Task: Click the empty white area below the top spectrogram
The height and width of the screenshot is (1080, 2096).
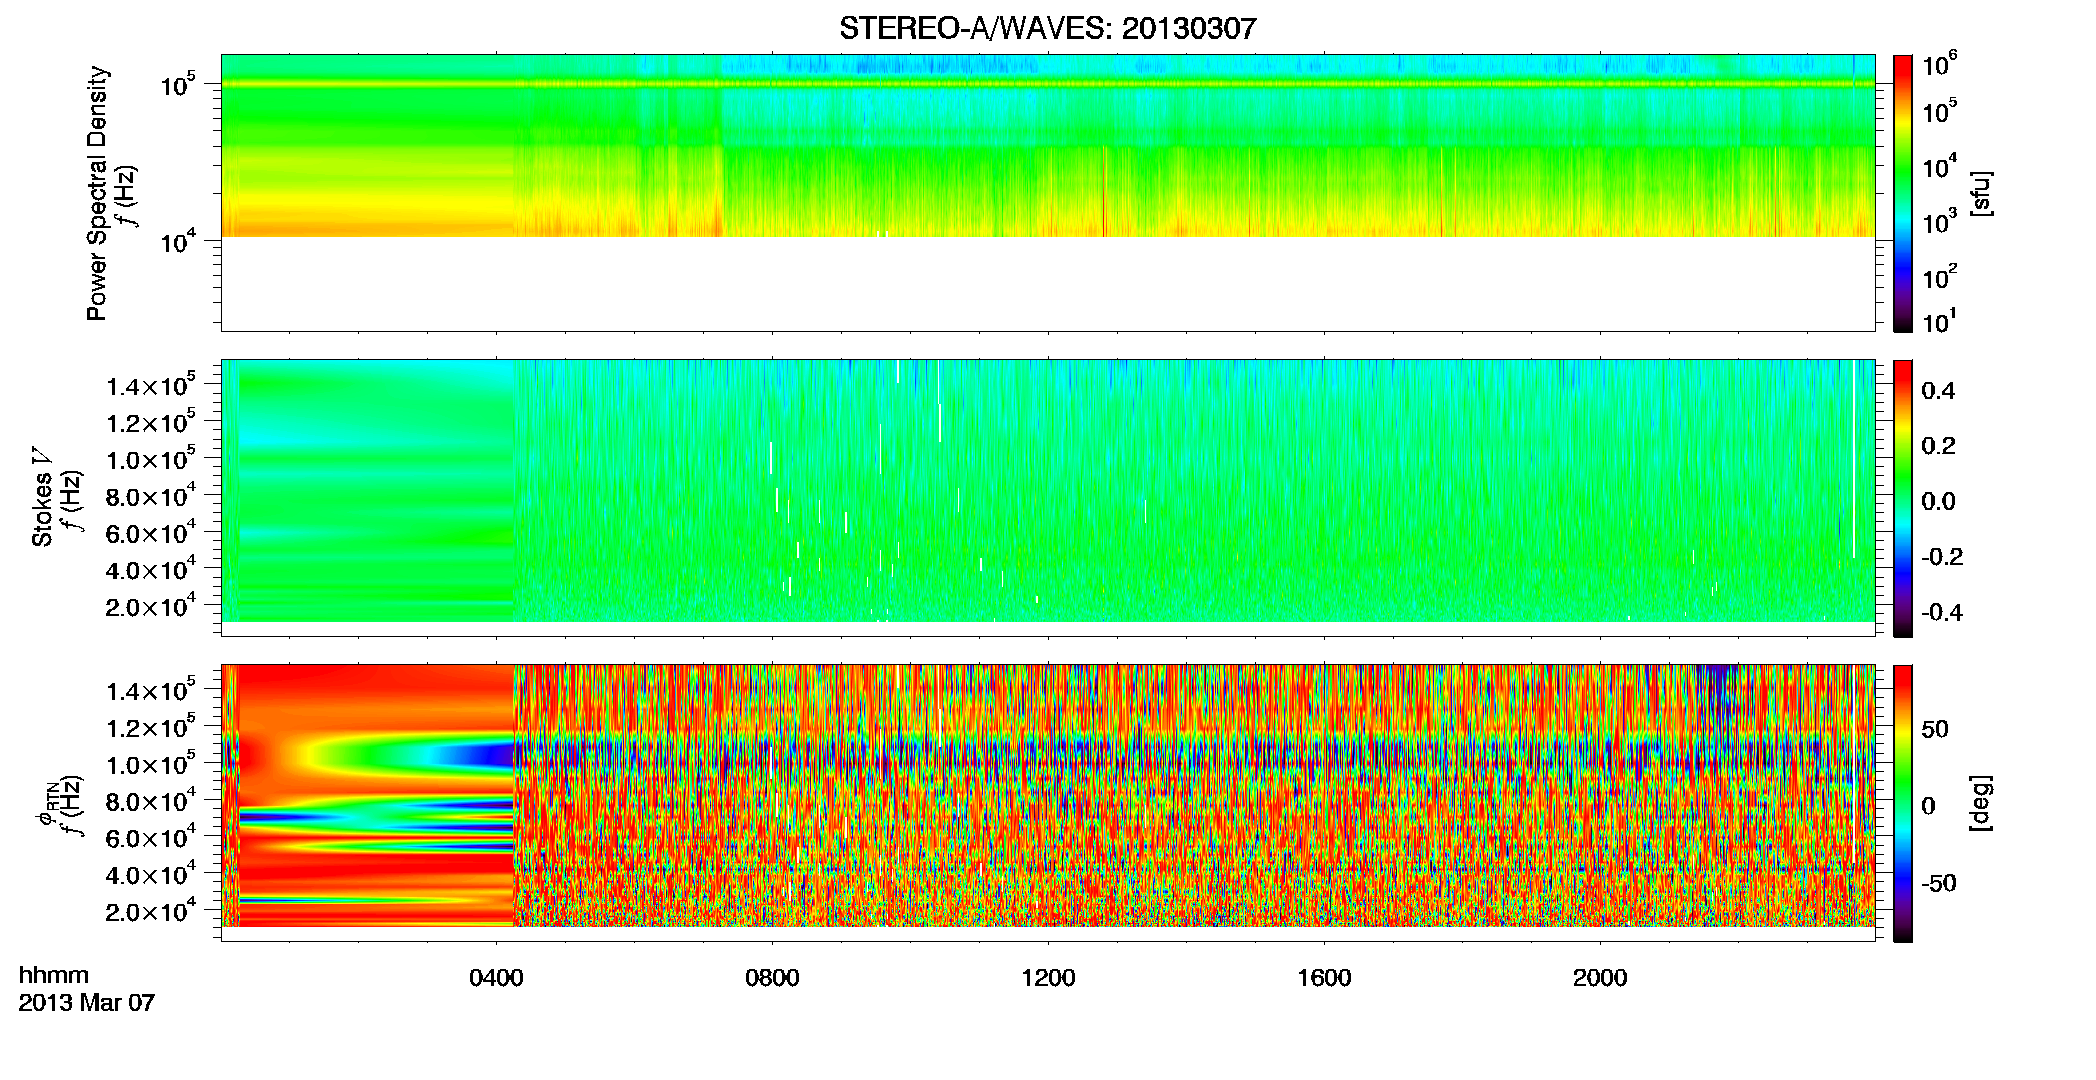Action: (1047, 284)
